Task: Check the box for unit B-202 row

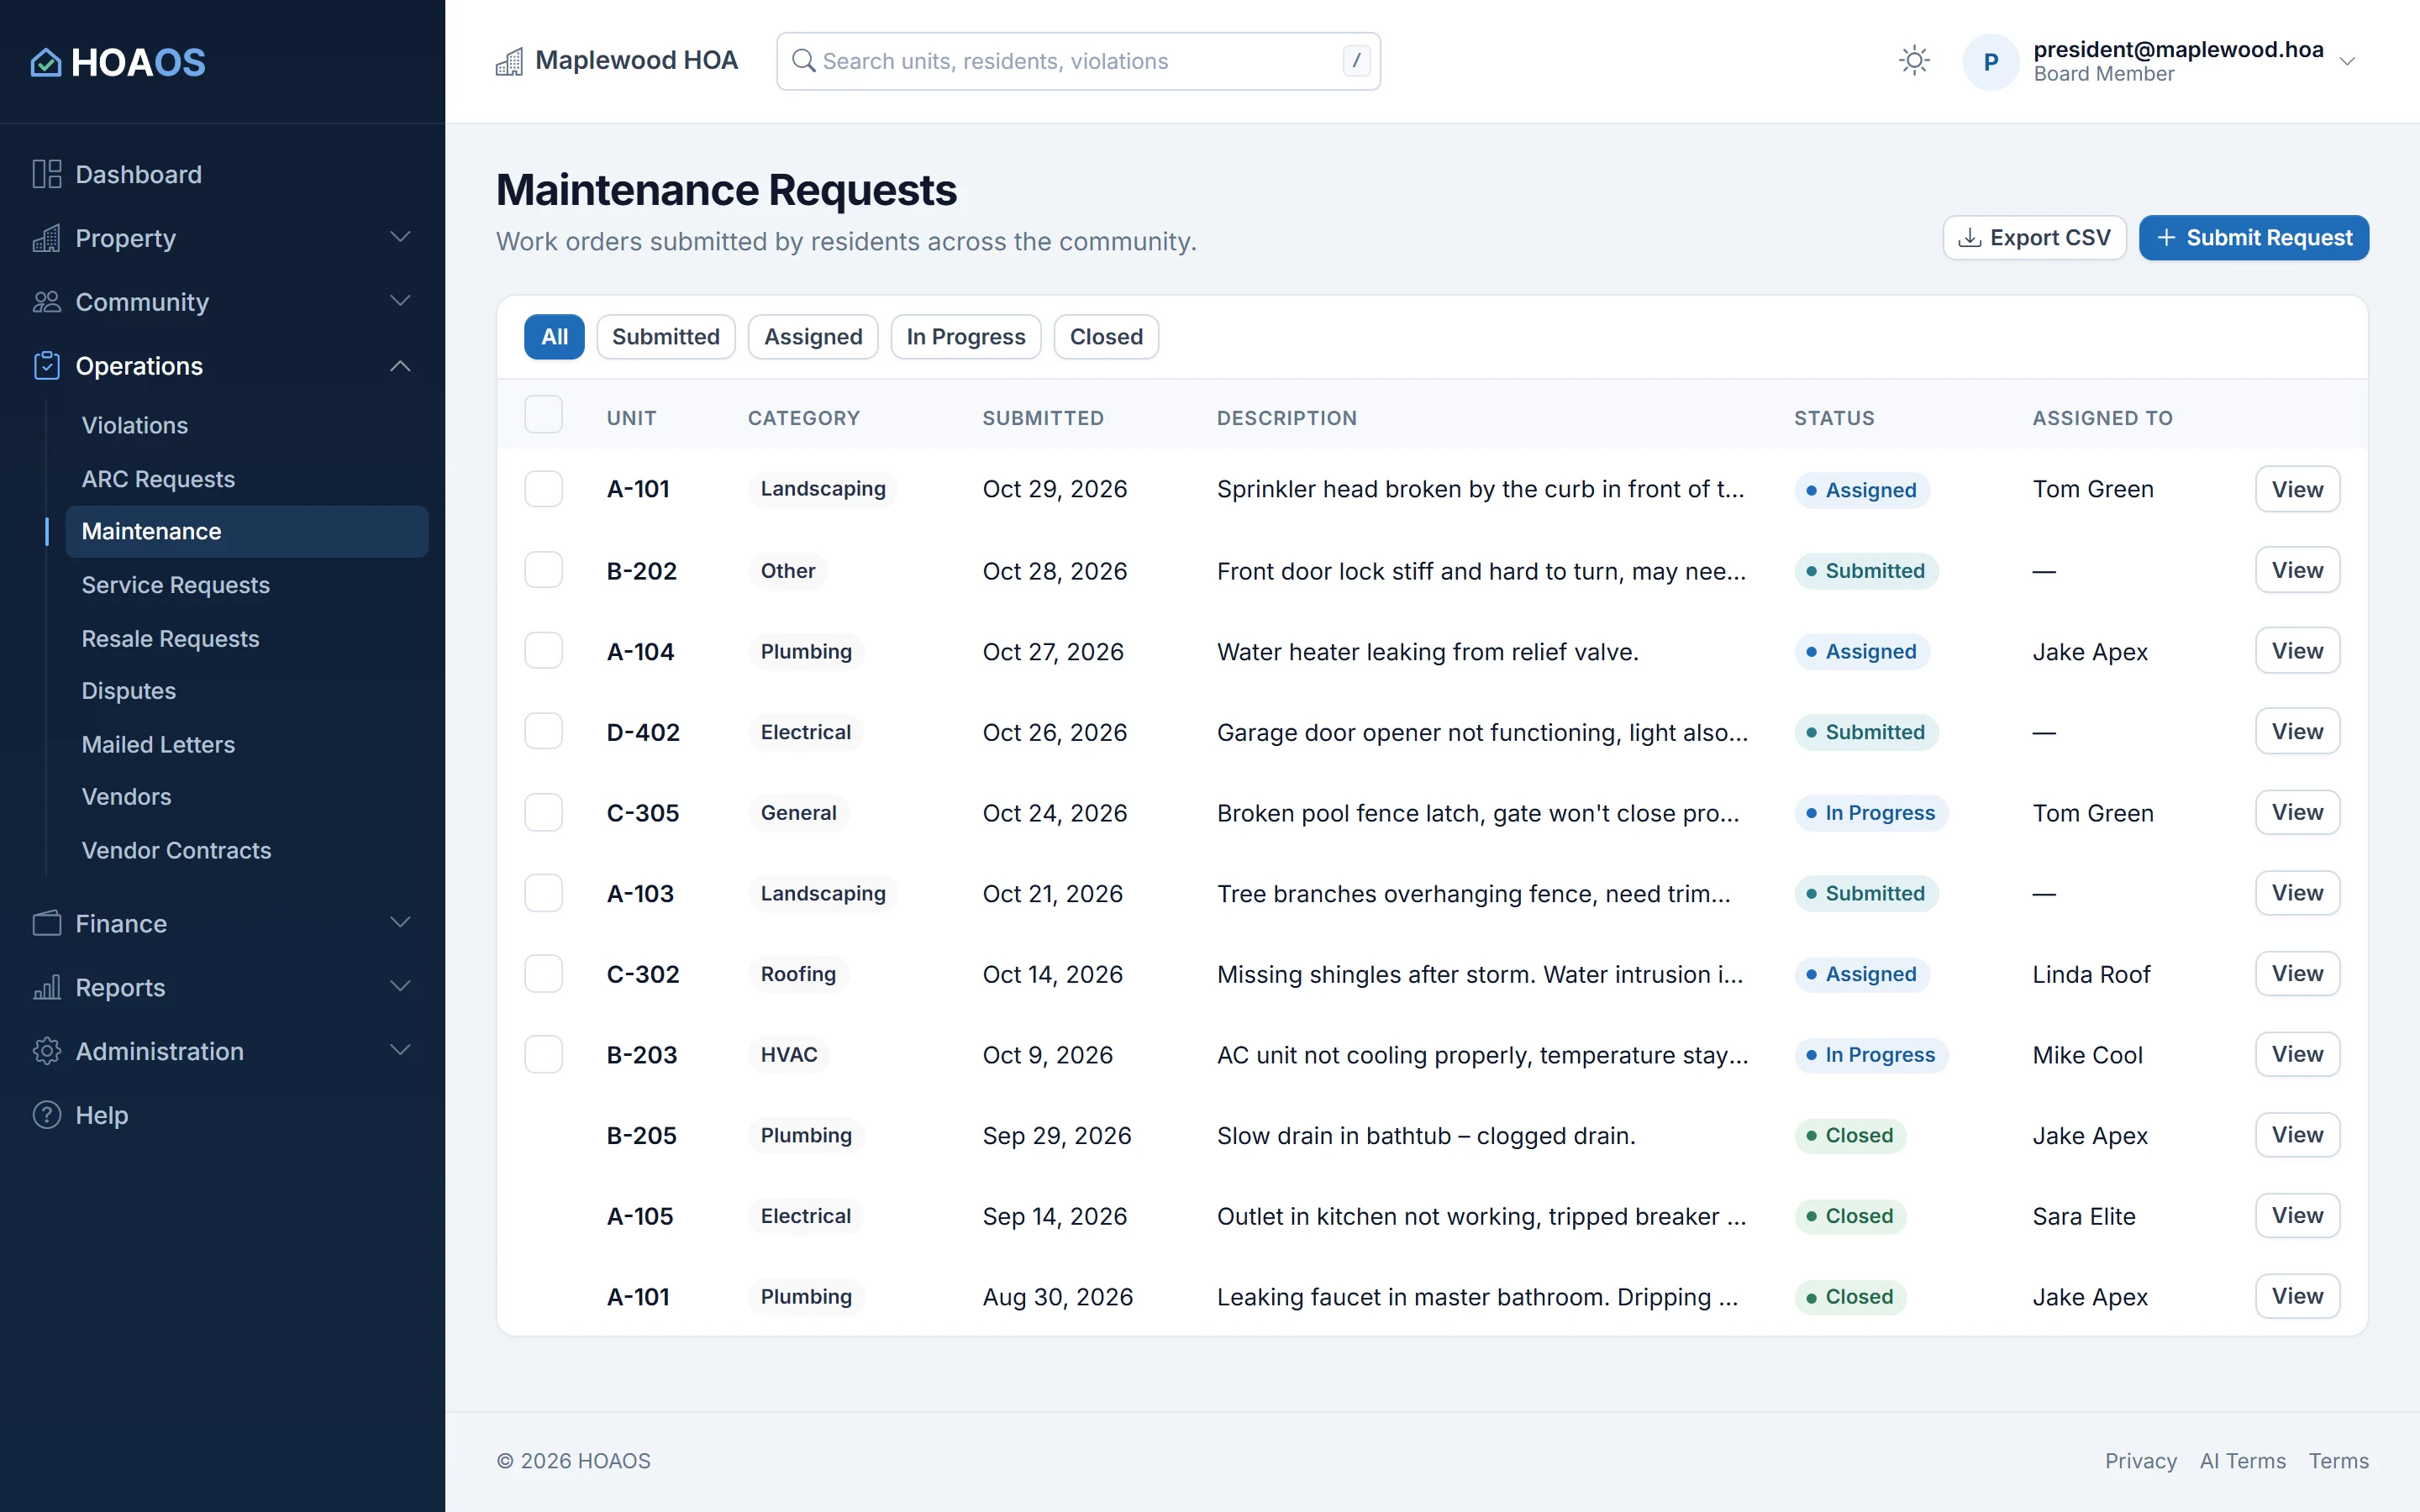Action: click(544, 570)
